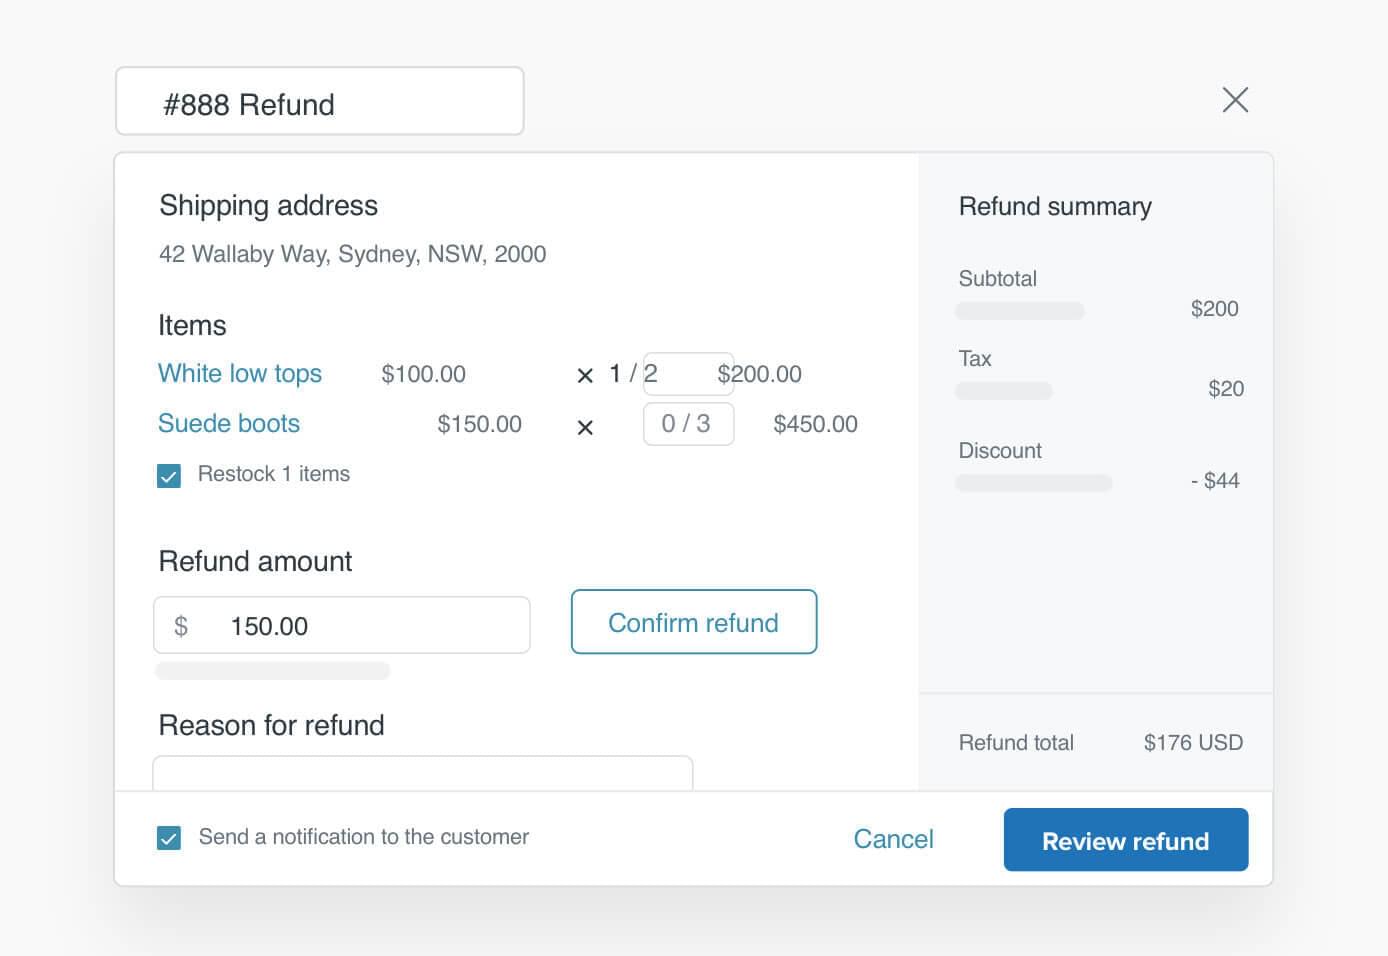
Task: Click the $176 USD refund total
Action: tap(1194, 743)
